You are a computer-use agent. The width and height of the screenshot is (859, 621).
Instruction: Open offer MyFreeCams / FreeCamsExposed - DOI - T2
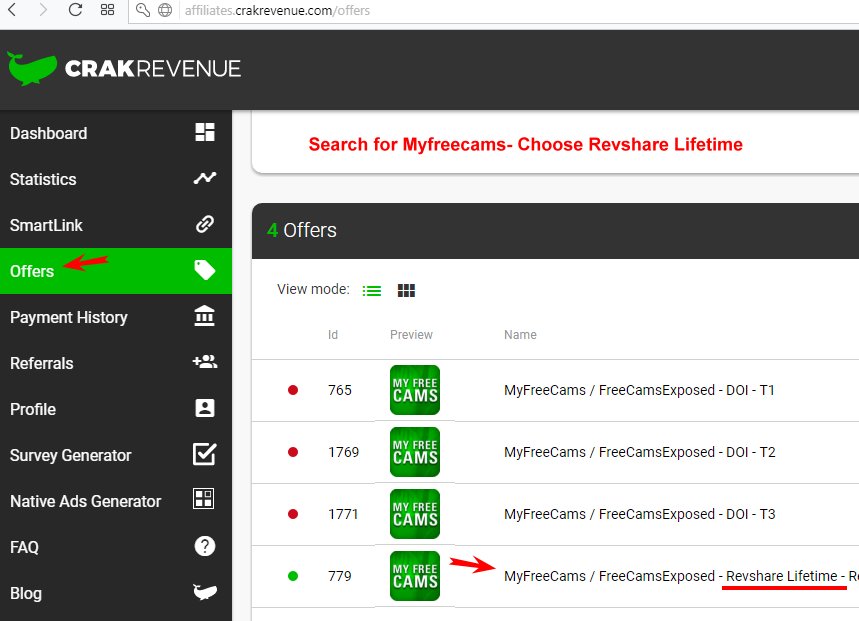(640, 452)
